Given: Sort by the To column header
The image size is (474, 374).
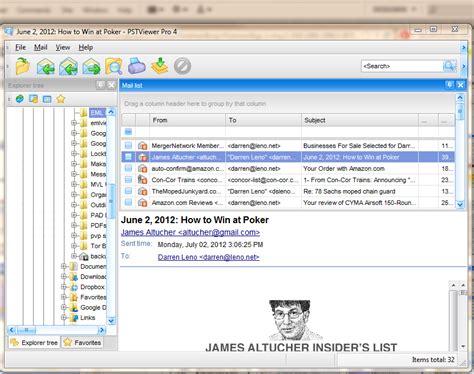Looking at the screenshot, I should point(263,120).
